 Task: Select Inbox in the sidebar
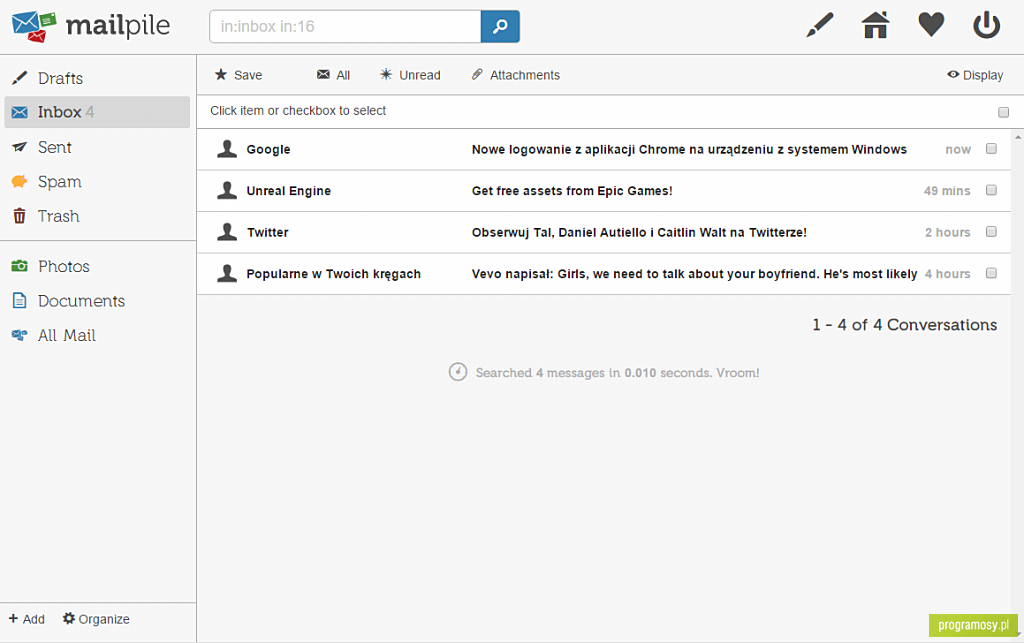click(97, 112)
